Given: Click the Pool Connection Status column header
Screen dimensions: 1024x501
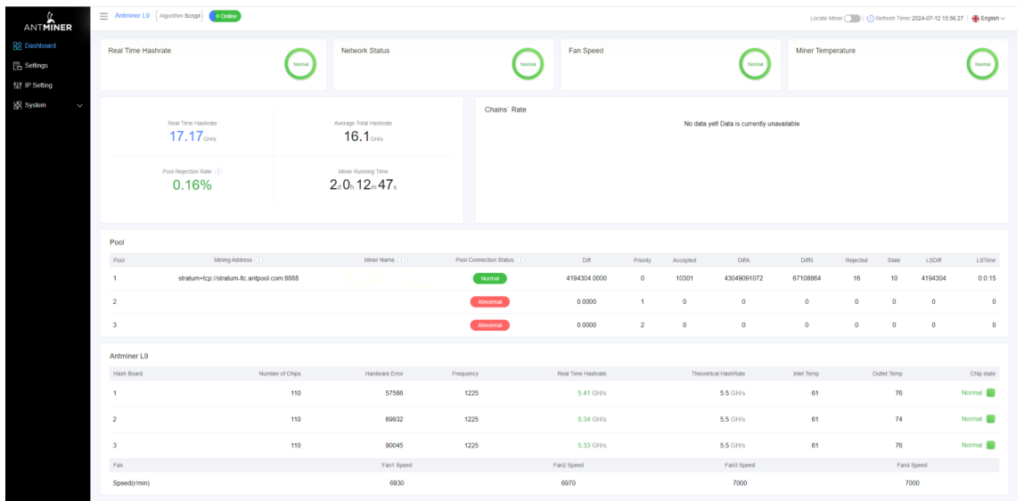Looking at the screenshot, I should click(485, 260).
